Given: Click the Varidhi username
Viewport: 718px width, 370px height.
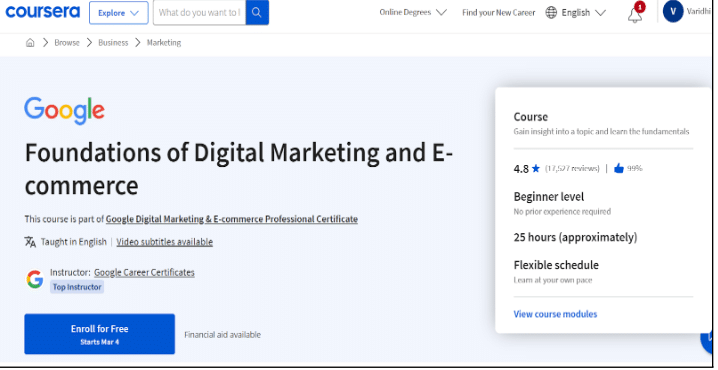Looking at the screenshot, I should tap(698, 12).
